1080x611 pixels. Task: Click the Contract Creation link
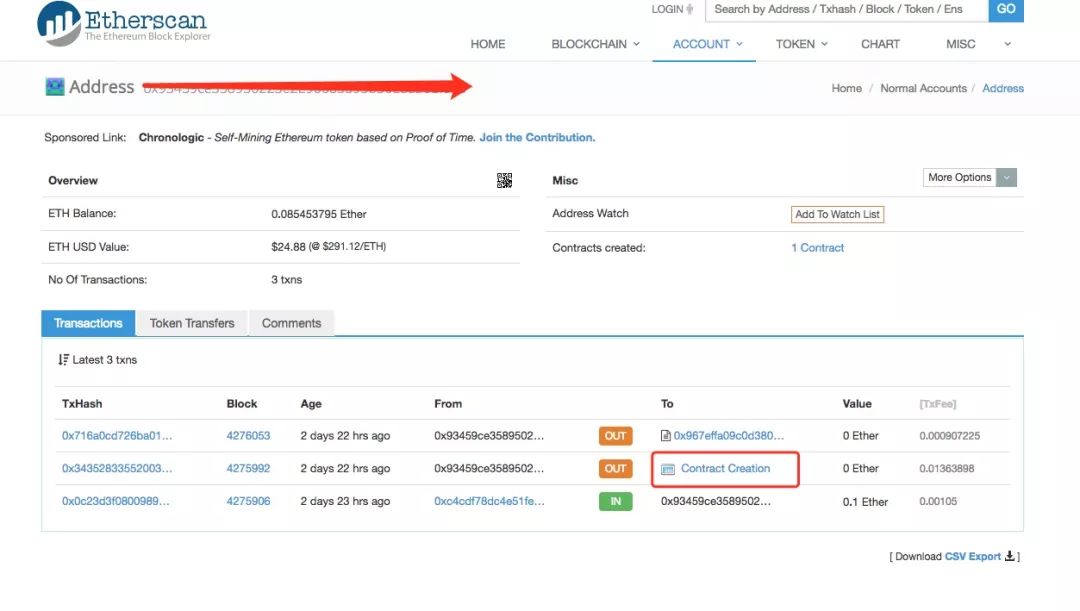coord(725,468)
